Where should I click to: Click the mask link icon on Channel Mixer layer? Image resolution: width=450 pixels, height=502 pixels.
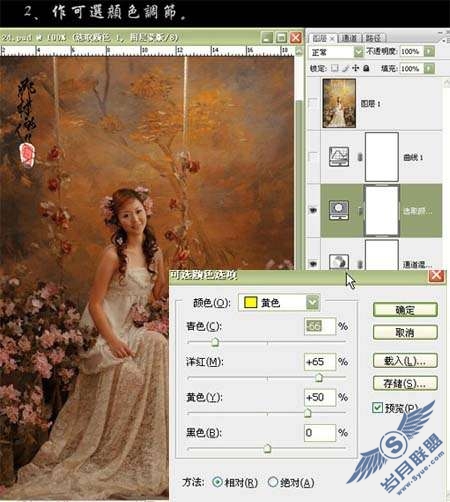click(360, 264)
